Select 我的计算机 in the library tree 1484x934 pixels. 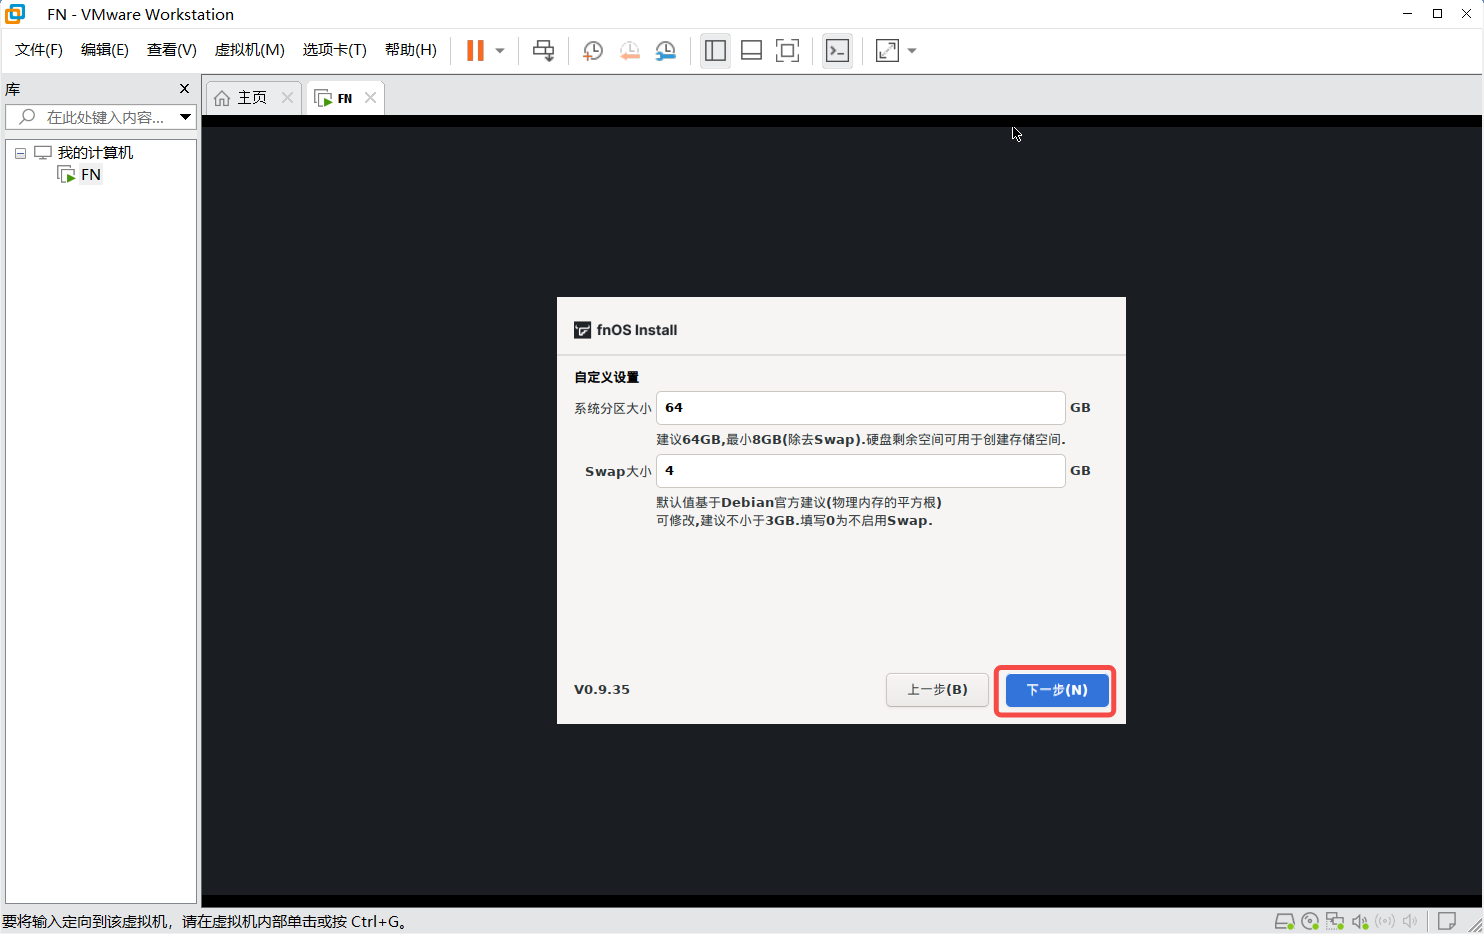tap(95, 153)
